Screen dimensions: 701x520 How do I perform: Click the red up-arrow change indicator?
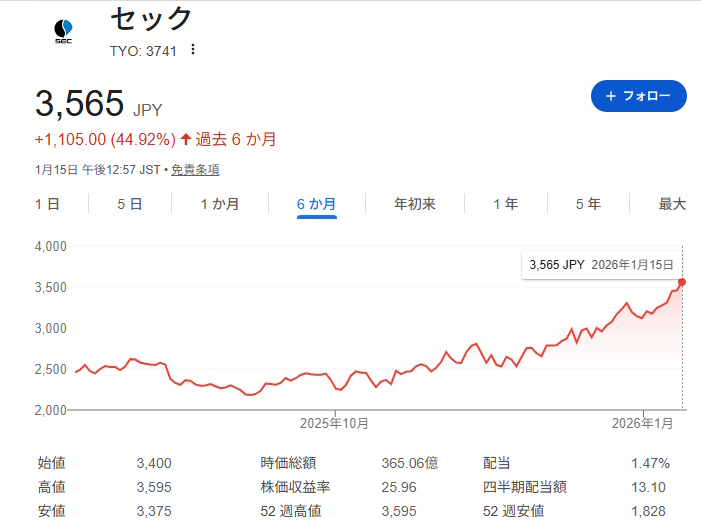coord(185,139)
